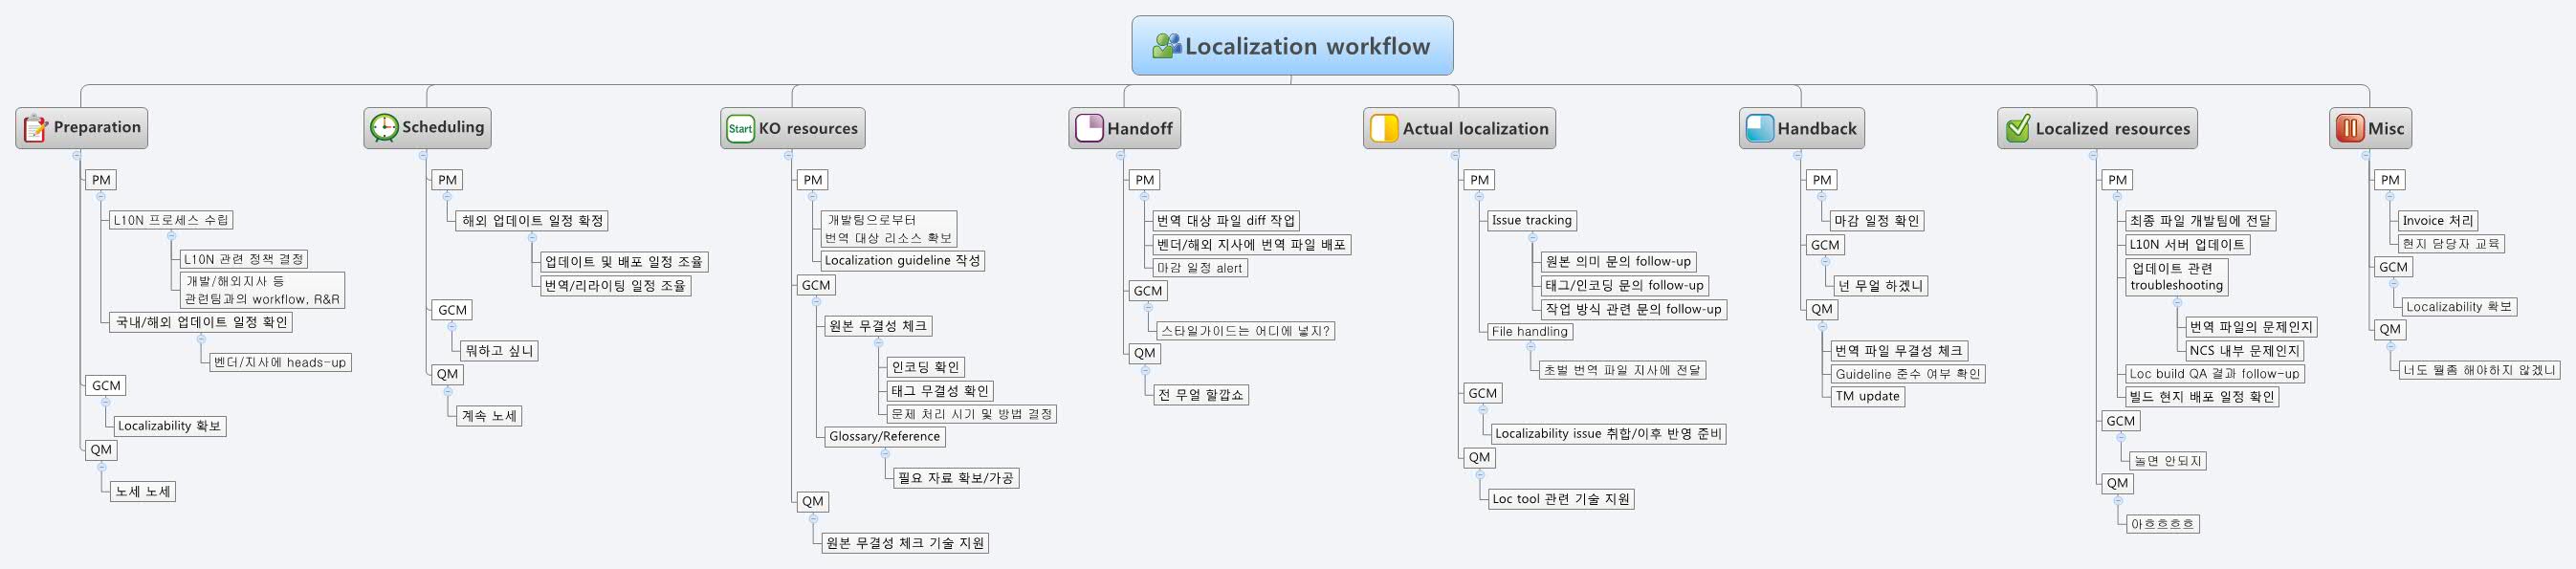Collapse the Misc topic branch
This screenshot has height=569, width=2576.
click(2366, 155)
